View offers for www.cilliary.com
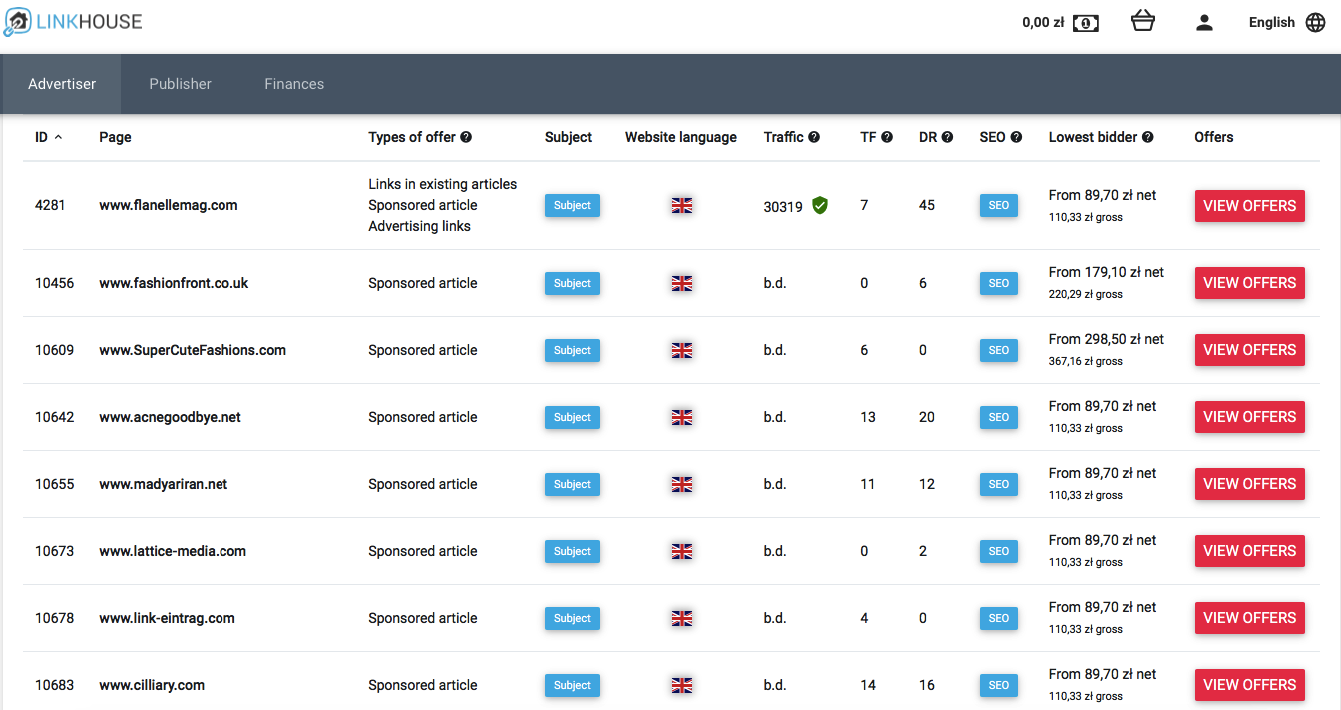Image resolution: width=1341 pixels, height=710 pixels. coord(1250,685)
